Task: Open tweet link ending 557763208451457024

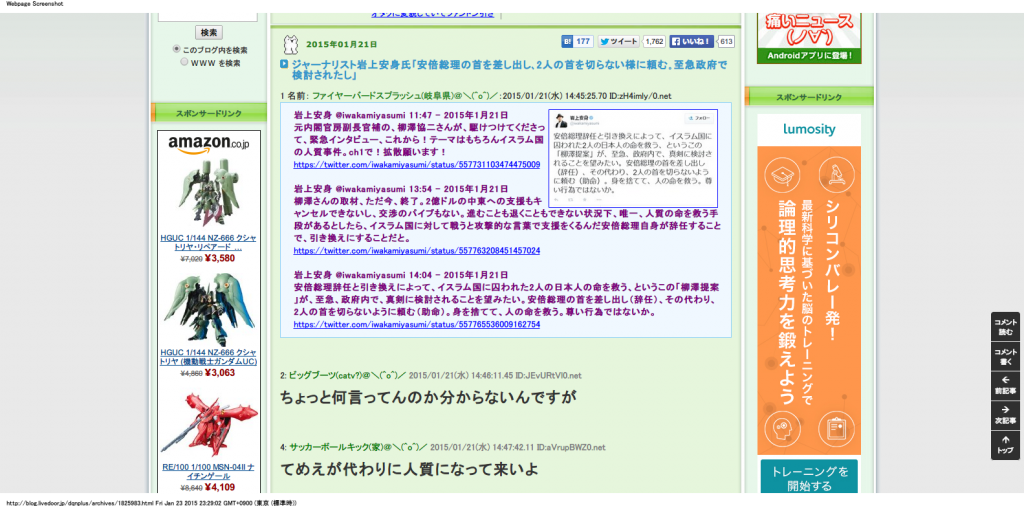Action: (417, 250)
